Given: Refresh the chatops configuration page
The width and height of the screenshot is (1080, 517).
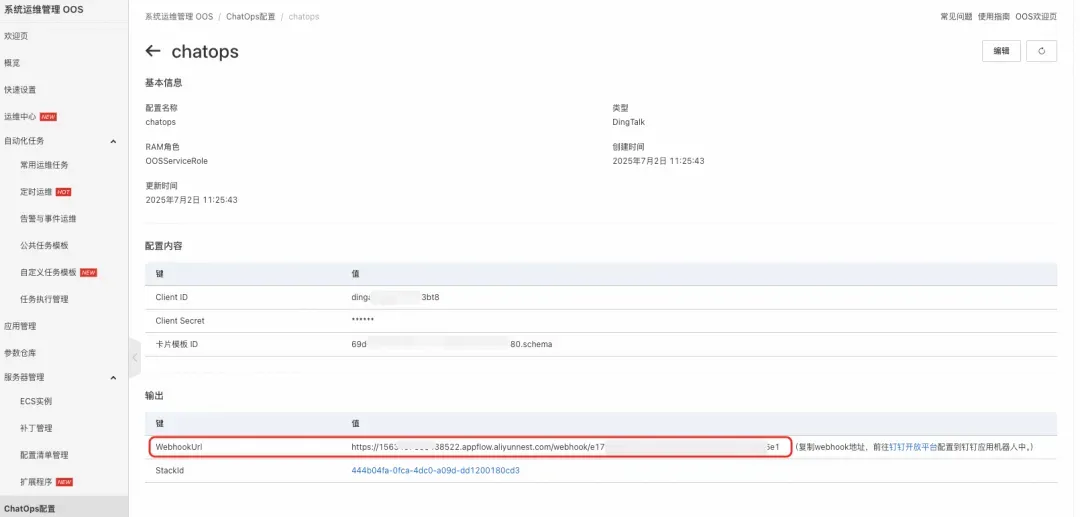Looking at the screenshot, I should pos(1041,51).
